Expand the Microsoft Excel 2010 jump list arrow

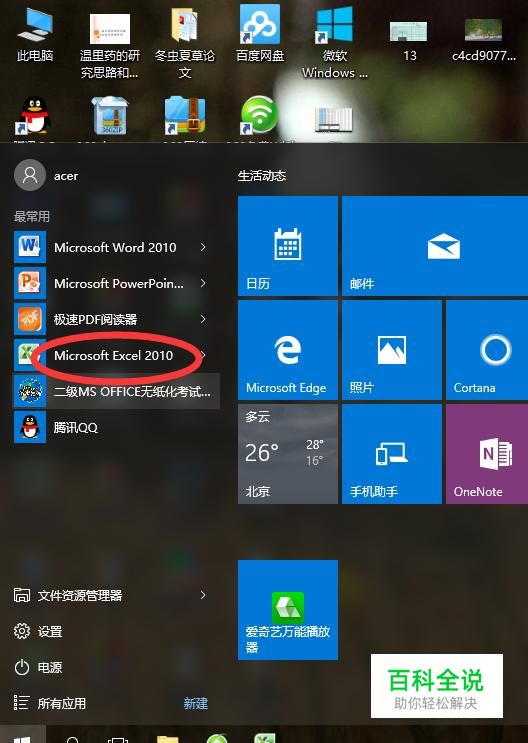203,355
